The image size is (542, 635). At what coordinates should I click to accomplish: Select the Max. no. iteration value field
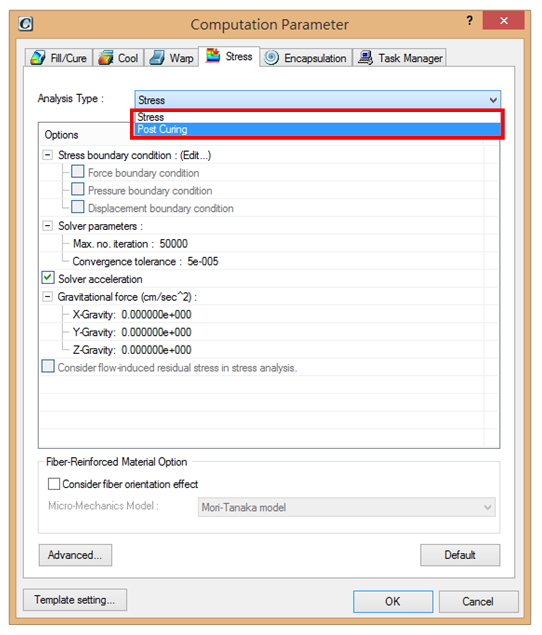[173, 244]
